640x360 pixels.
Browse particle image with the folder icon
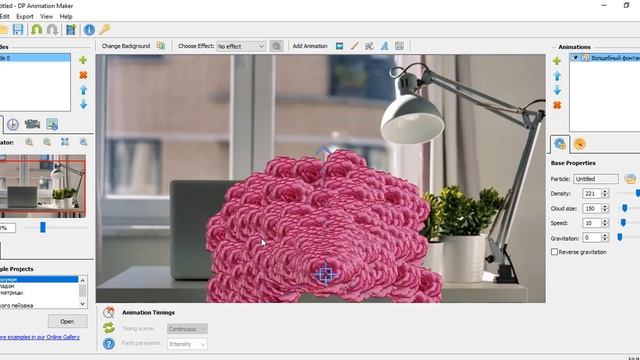click(x=630, y=179)
